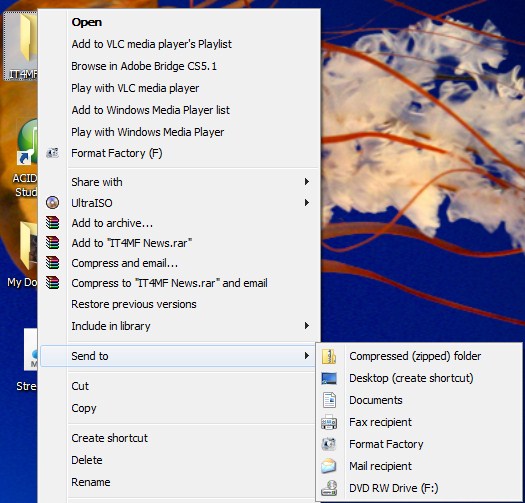Image resolution: width=525 pixels, height=503 pixels.
Task: Choose Create shortcut from the menu
Action: (179, 438)
